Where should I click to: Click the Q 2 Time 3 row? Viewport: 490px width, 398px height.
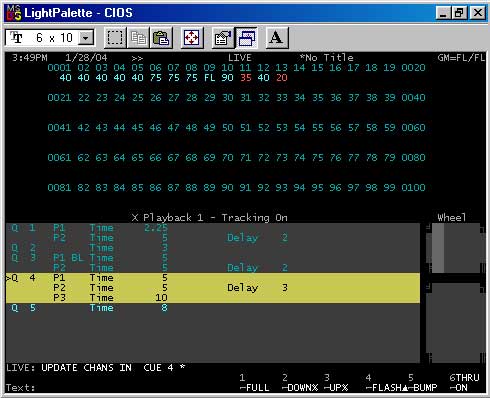213,248
